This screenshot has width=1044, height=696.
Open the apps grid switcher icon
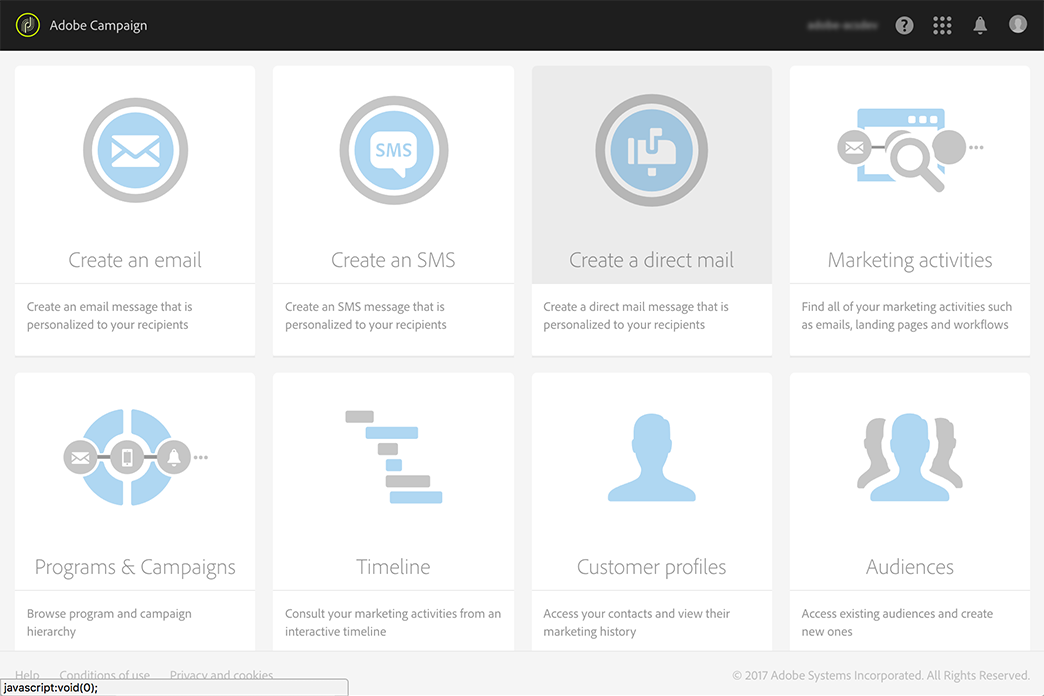pos(942,25)
